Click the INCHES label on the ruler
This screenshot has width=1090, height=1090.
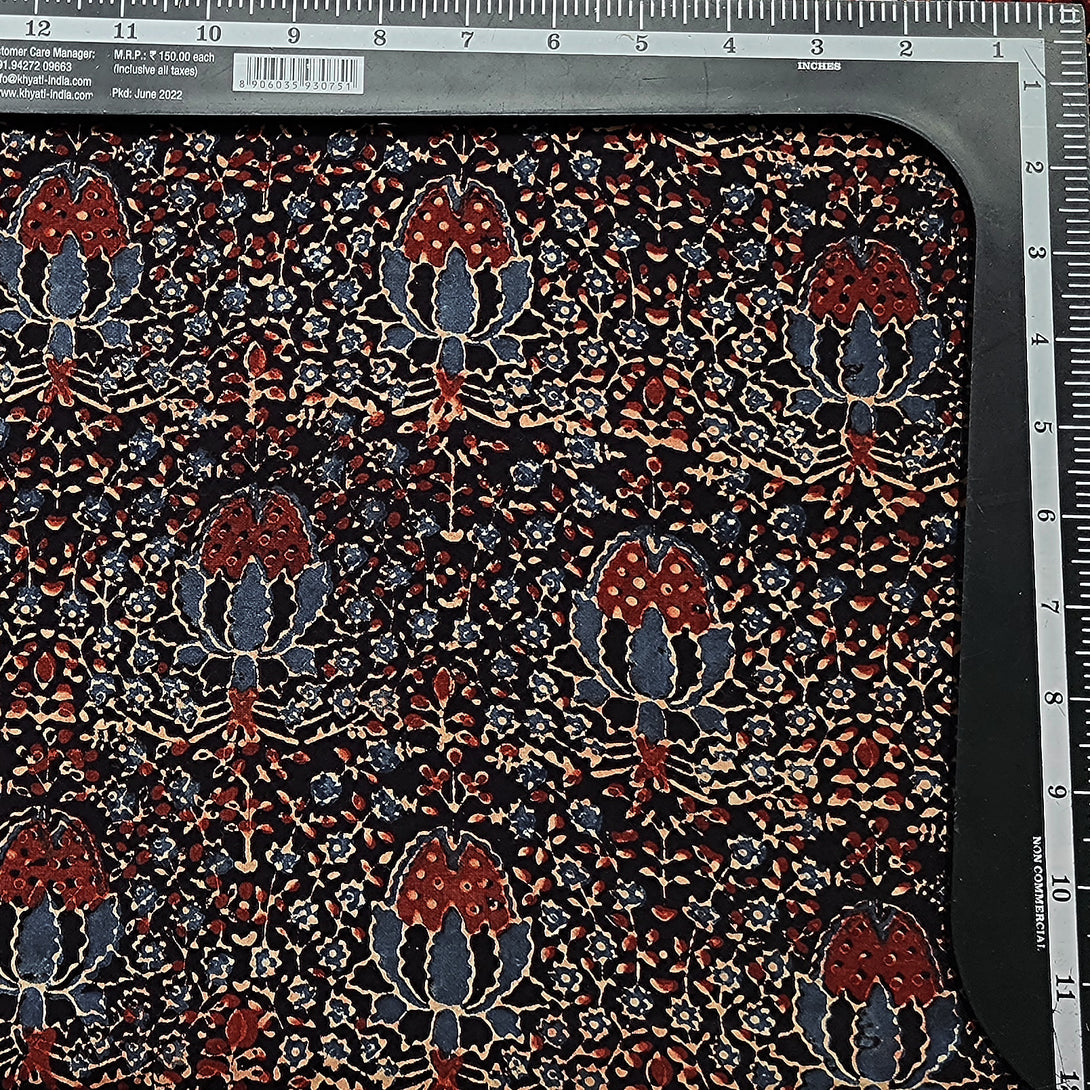[x=818, y=66]
